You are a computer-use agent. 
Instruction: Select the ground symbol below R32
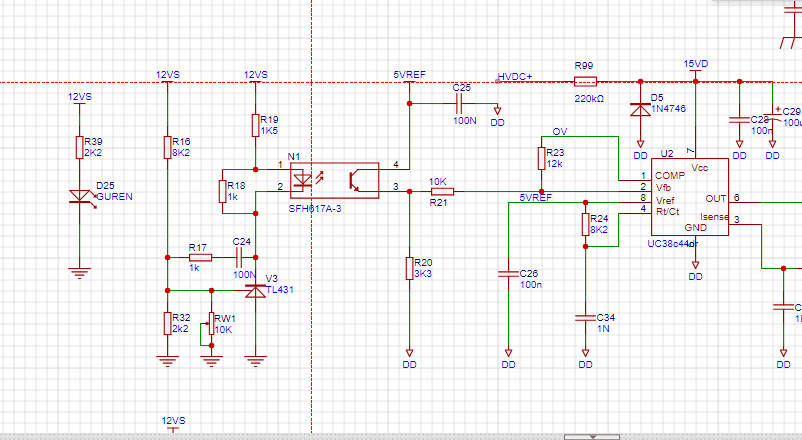pos(167,361)
